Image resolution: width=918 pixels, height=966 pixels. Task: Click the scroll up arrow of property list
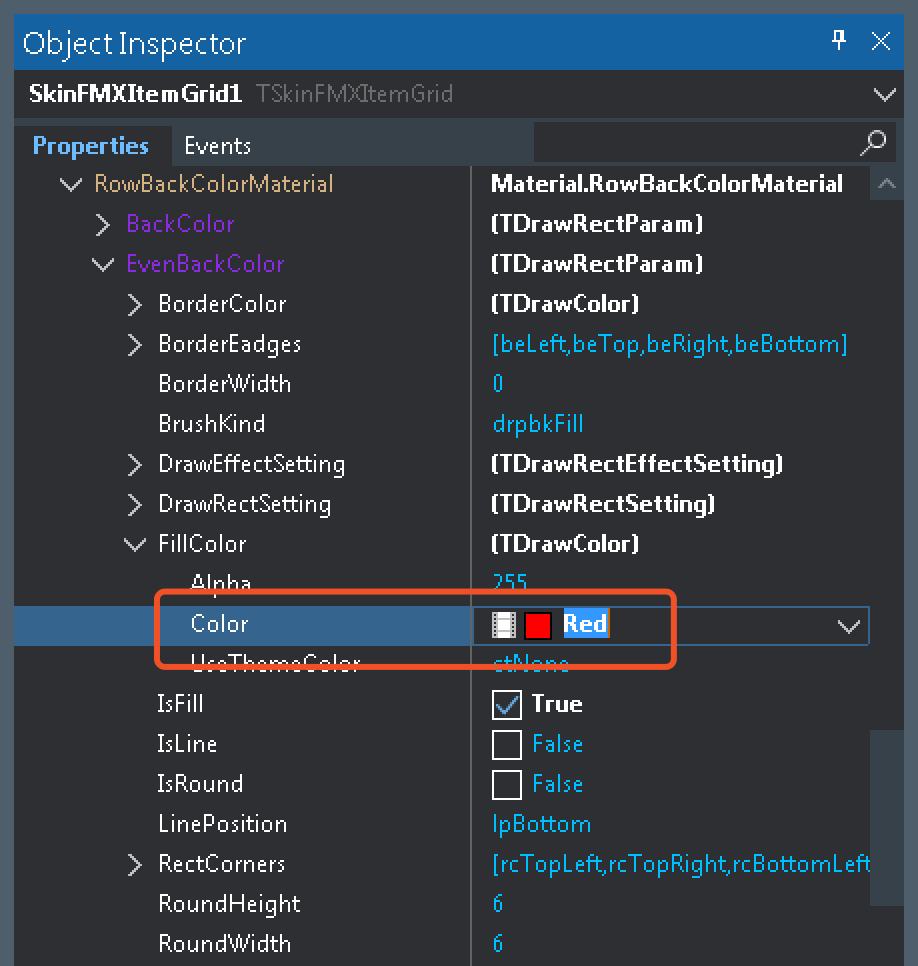pos(886,184)
